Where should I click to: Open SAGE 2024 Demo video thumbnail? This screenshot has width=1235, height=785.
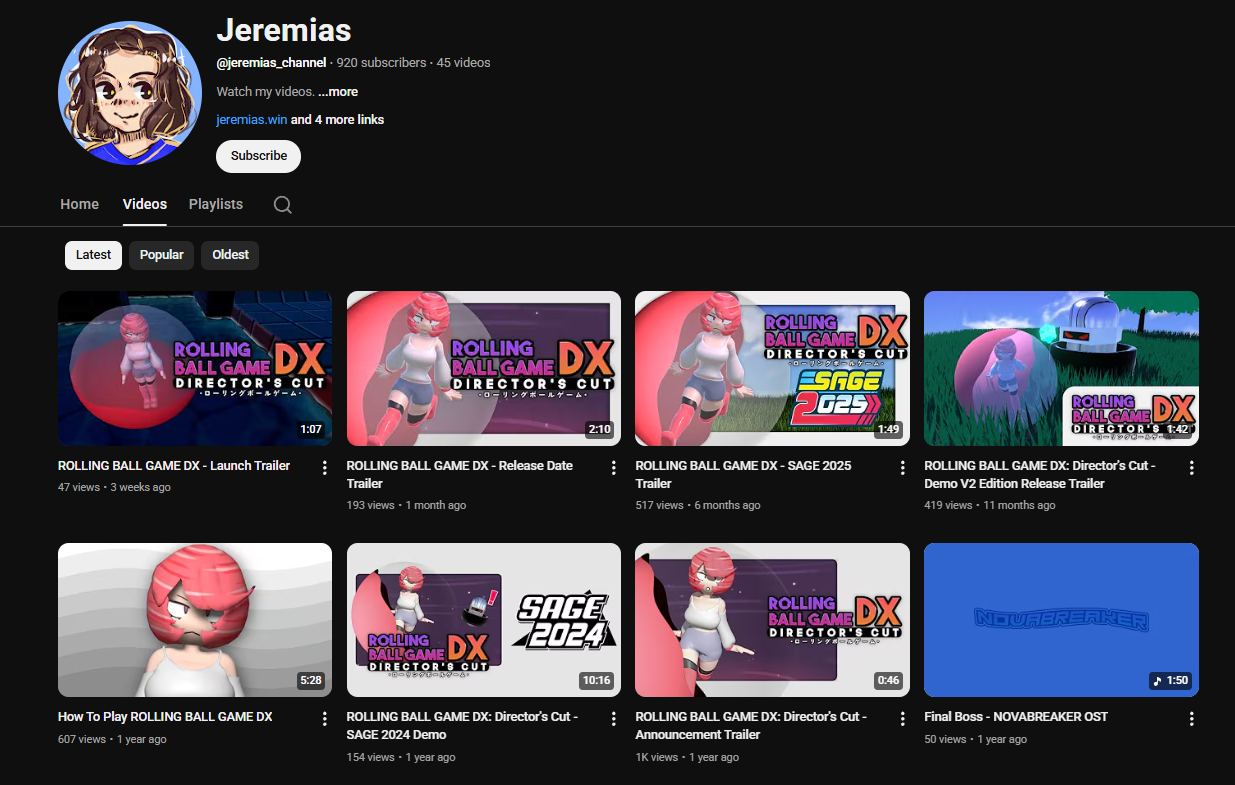tap(484, 620)
